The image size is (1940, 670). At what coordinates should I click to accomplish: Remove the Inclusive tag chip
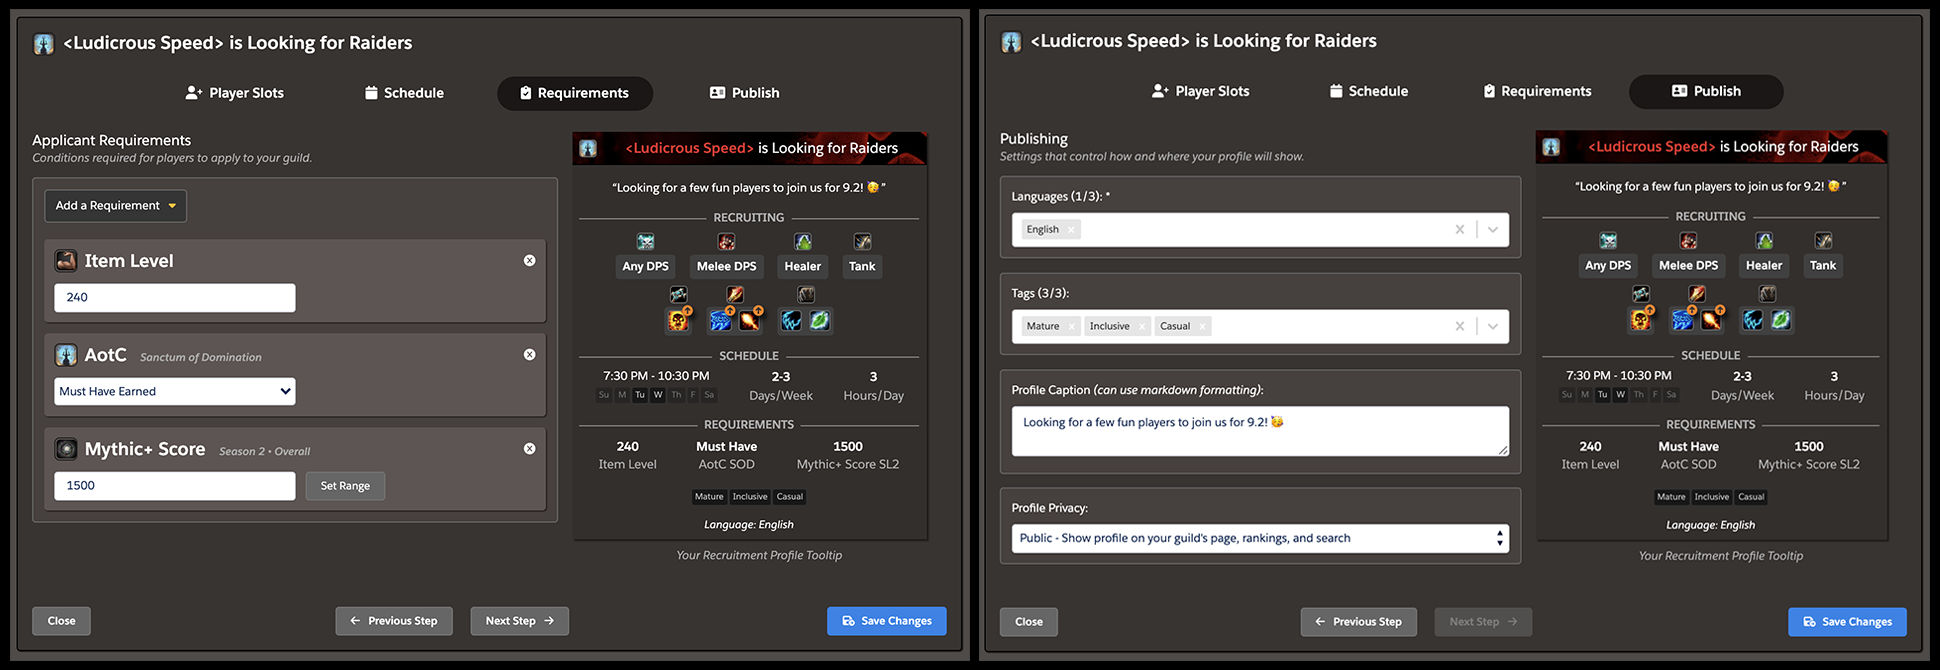click(1142, 327)
